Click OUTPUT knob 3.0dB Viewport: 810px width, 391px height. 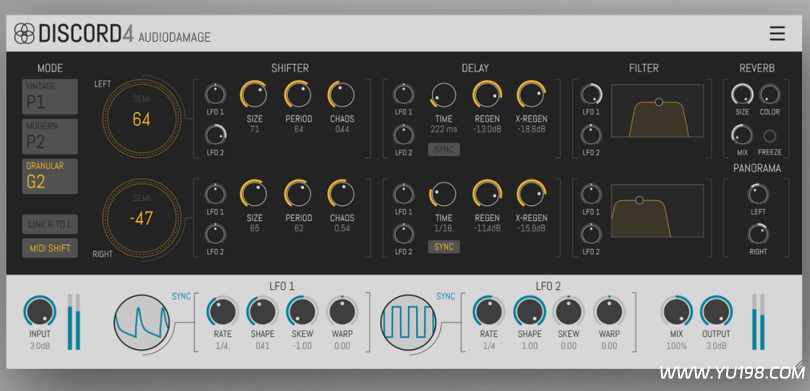[716, 312]
